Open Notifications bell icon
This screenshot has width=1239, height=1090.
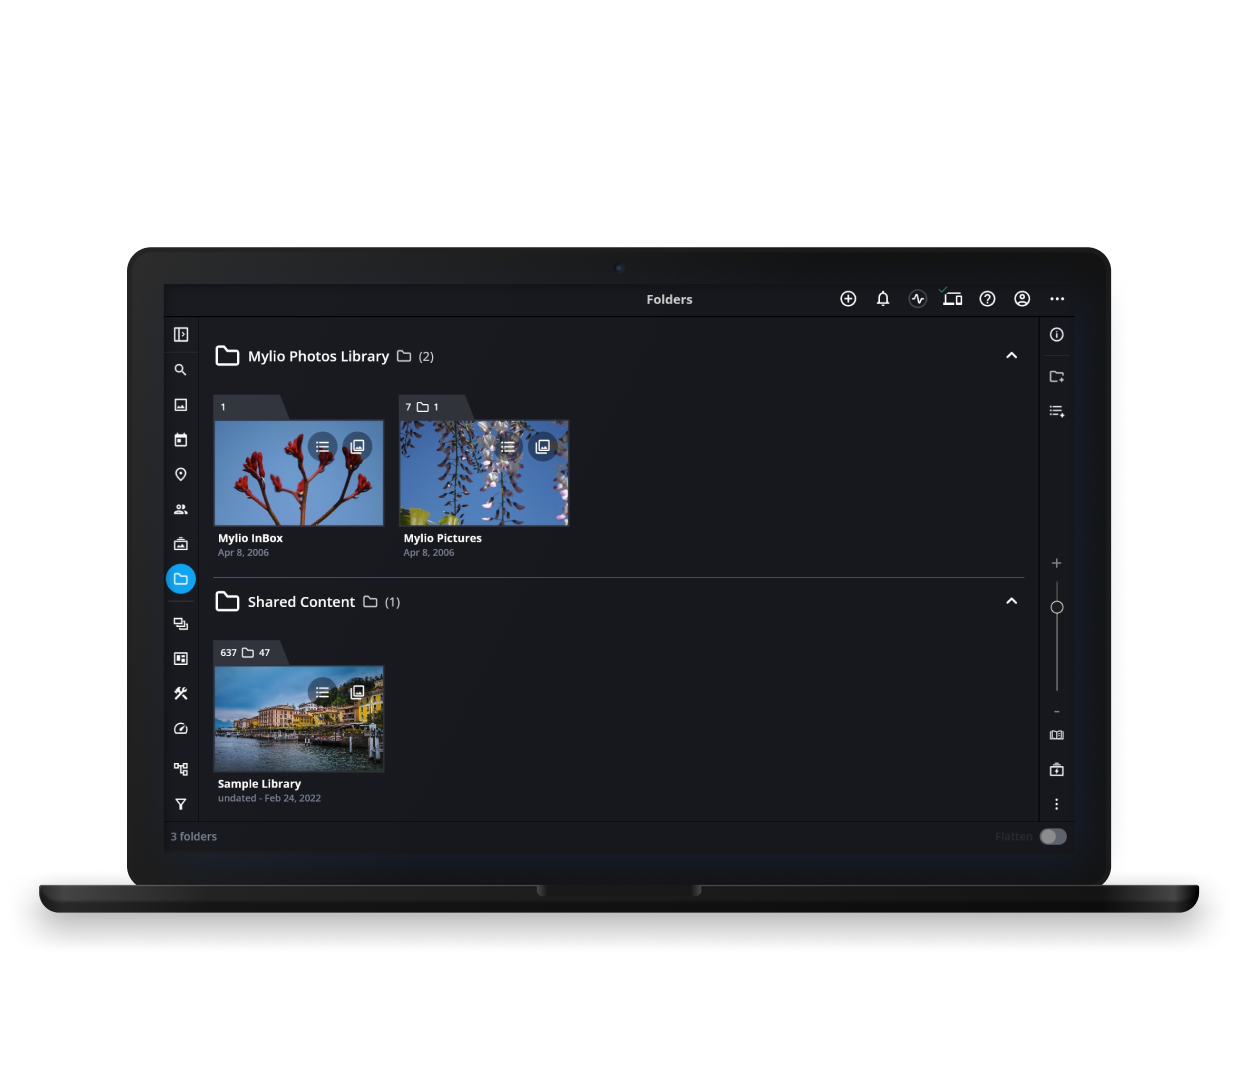pos(883,299)
